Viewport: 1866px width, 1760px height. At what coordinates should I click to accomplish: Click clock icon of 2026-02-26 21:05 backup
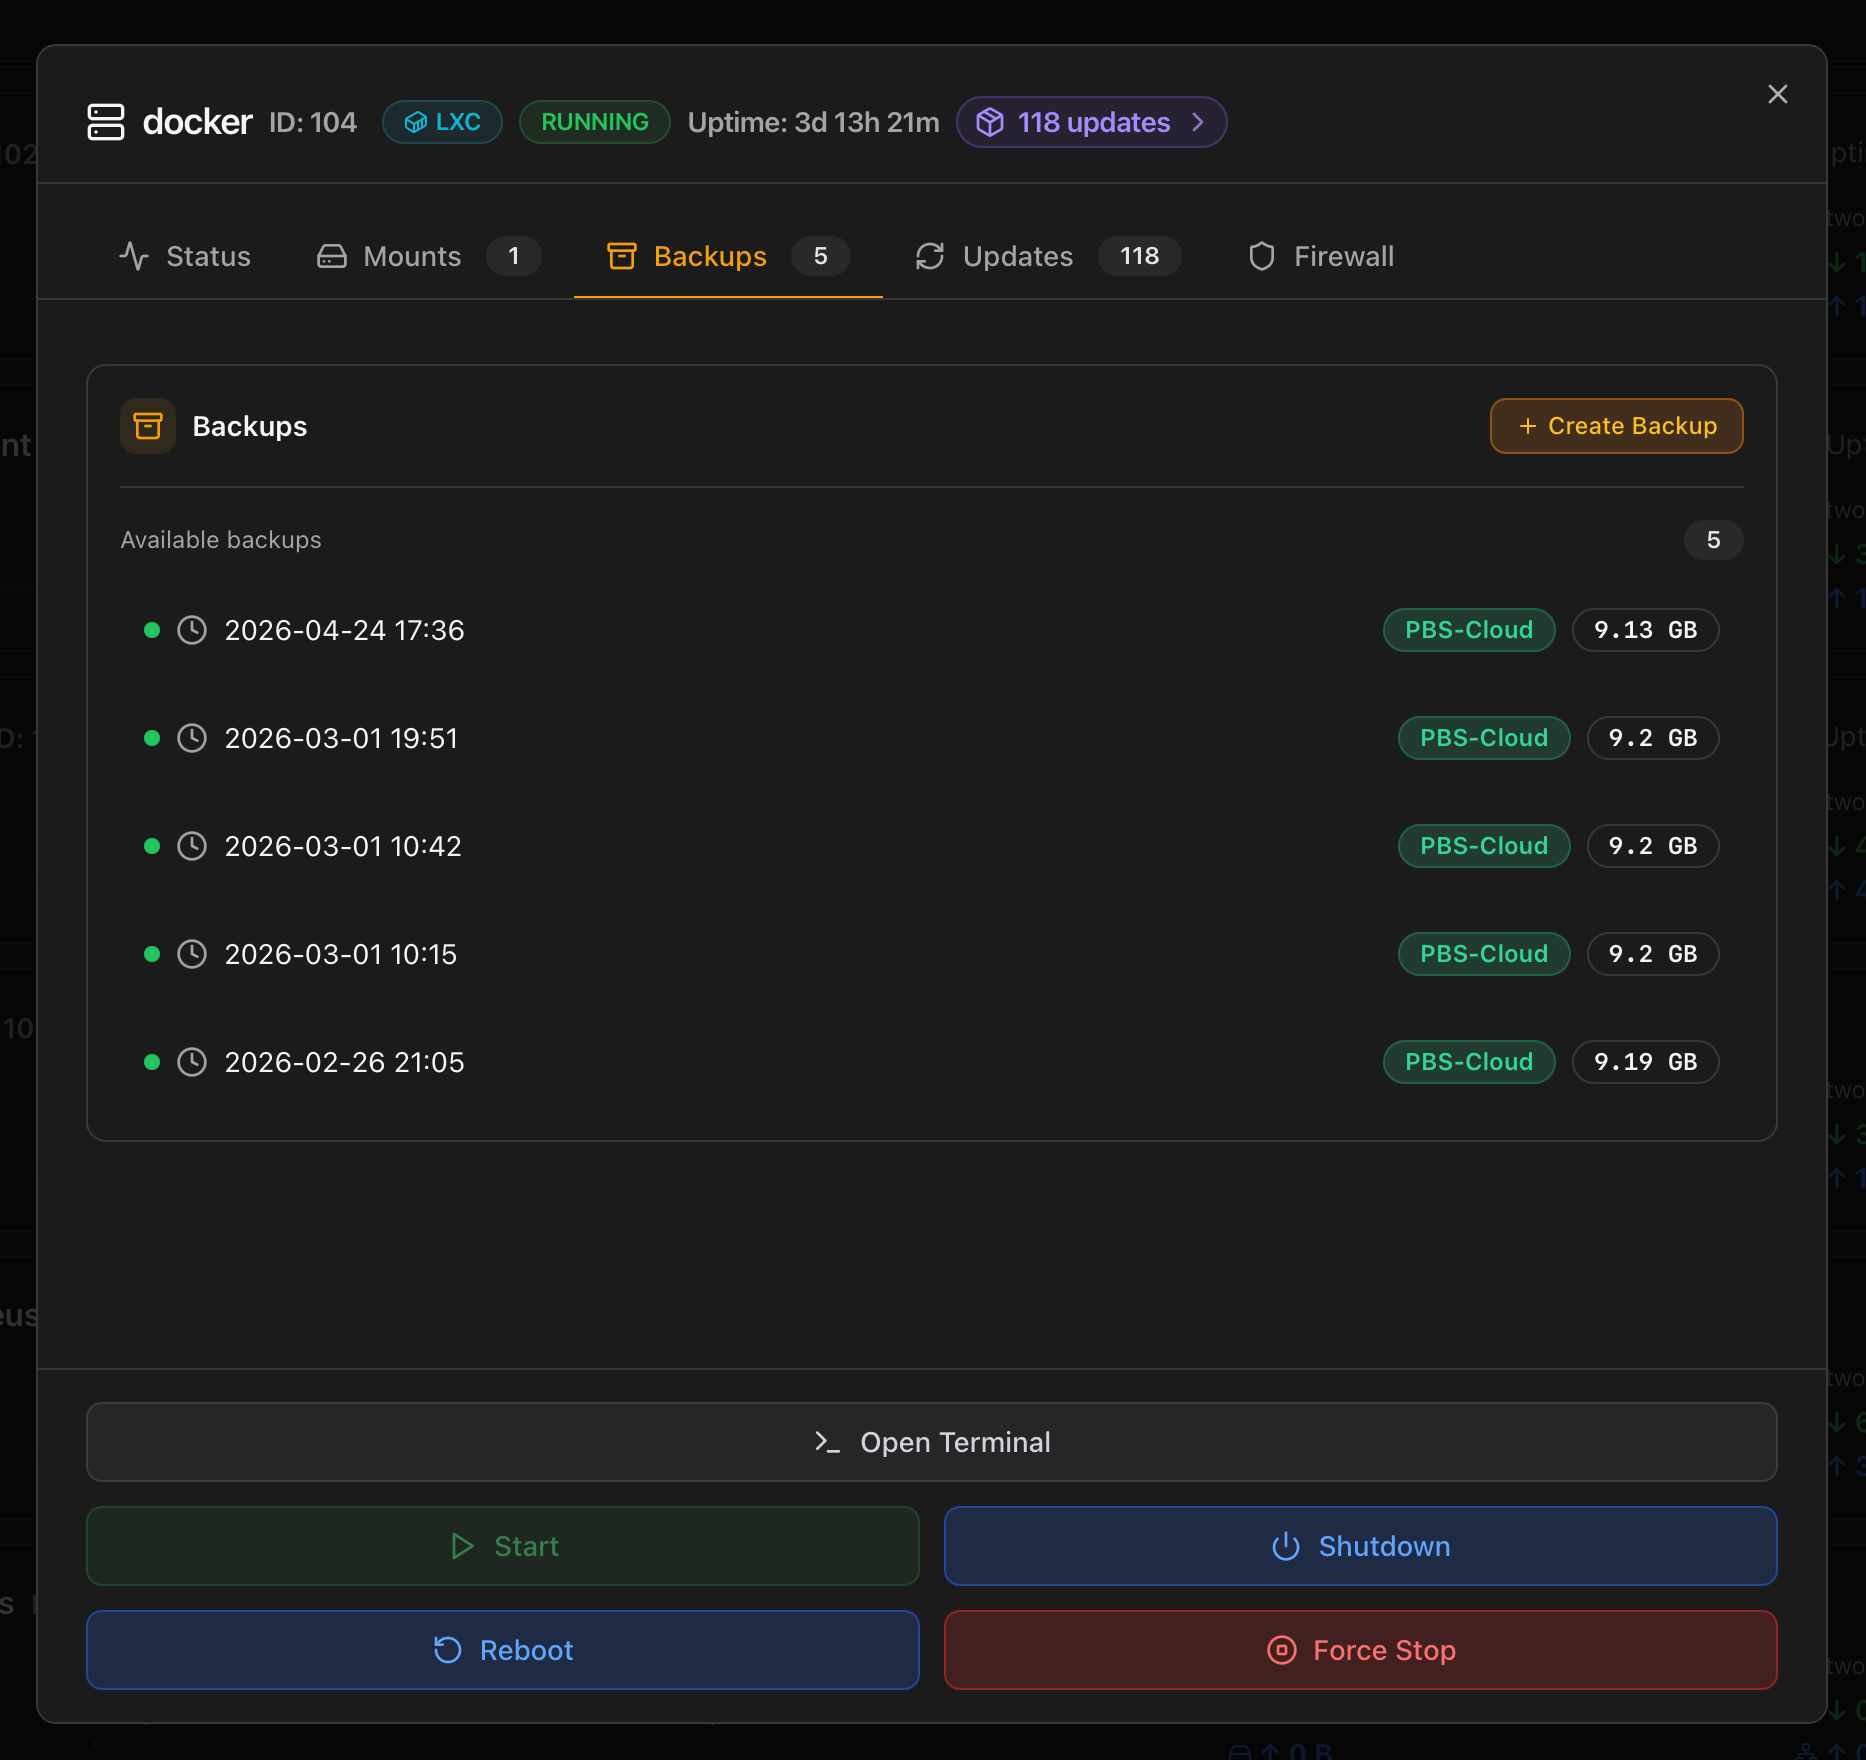(192, 1062)
